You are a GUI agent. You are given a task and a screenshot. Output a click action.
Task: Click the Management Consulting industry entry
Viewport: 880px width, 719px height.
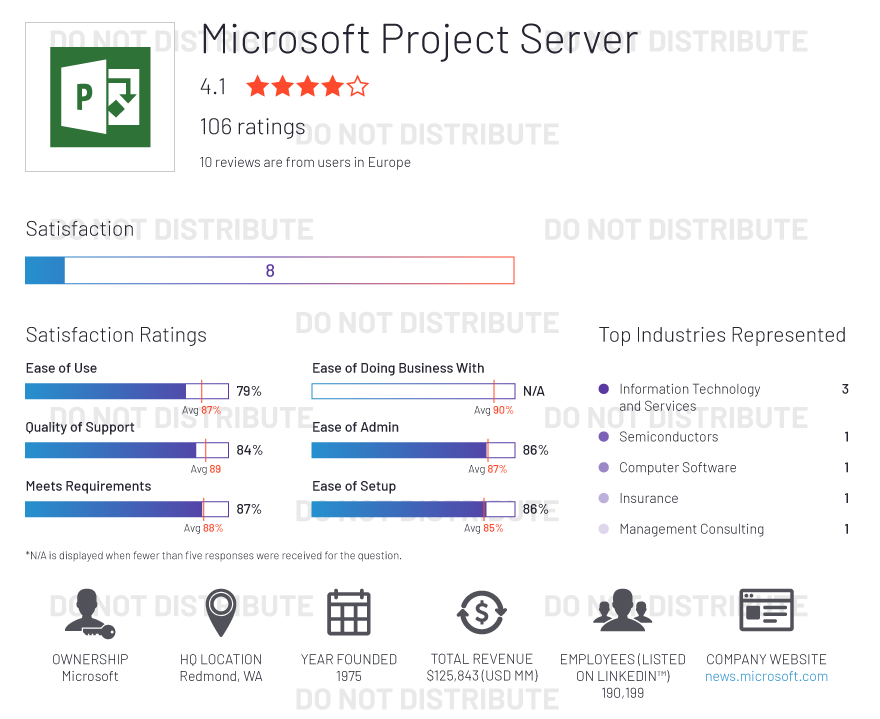[691, 529]
